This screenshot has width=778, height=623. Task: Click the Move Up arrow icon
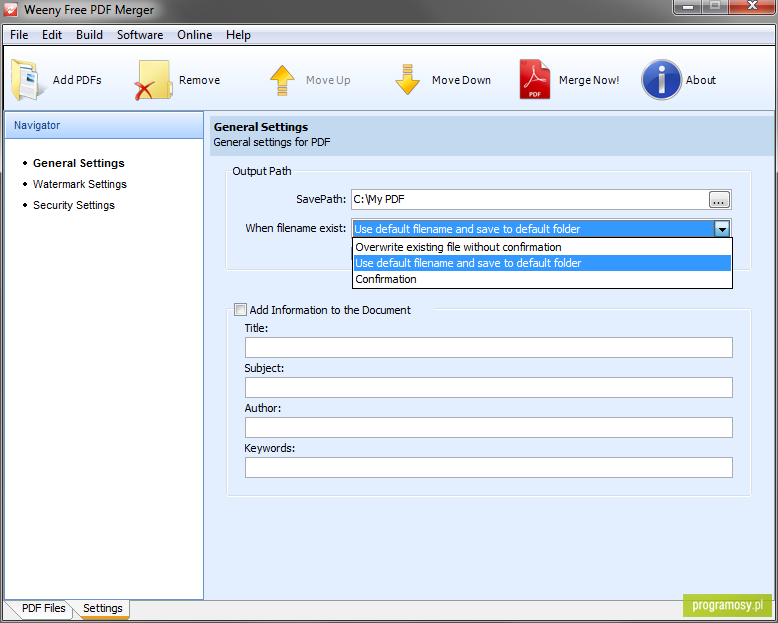[x=282, y=80]
